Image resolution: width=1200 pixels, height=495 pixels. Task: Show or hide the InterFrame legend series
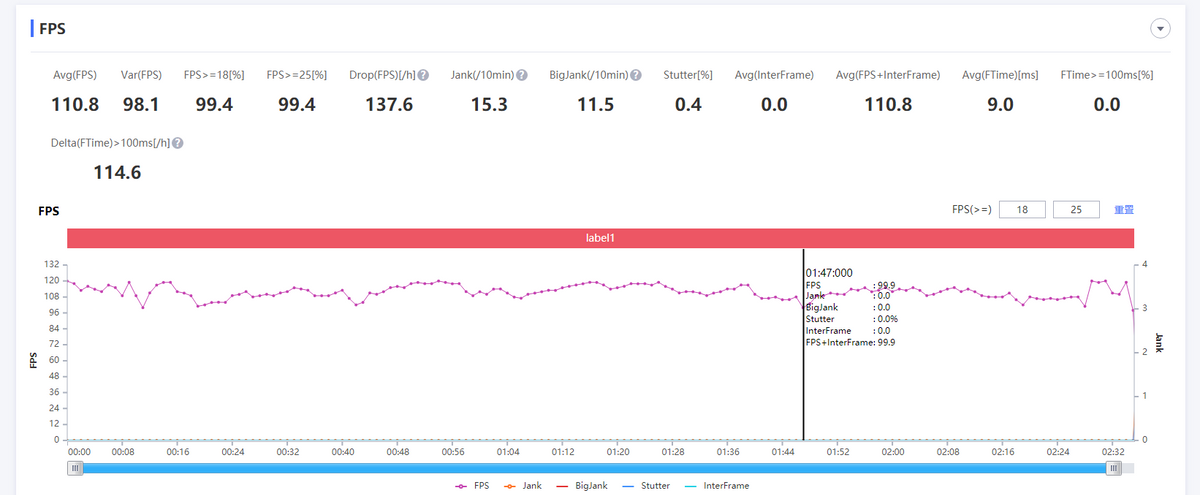(716, 485)
